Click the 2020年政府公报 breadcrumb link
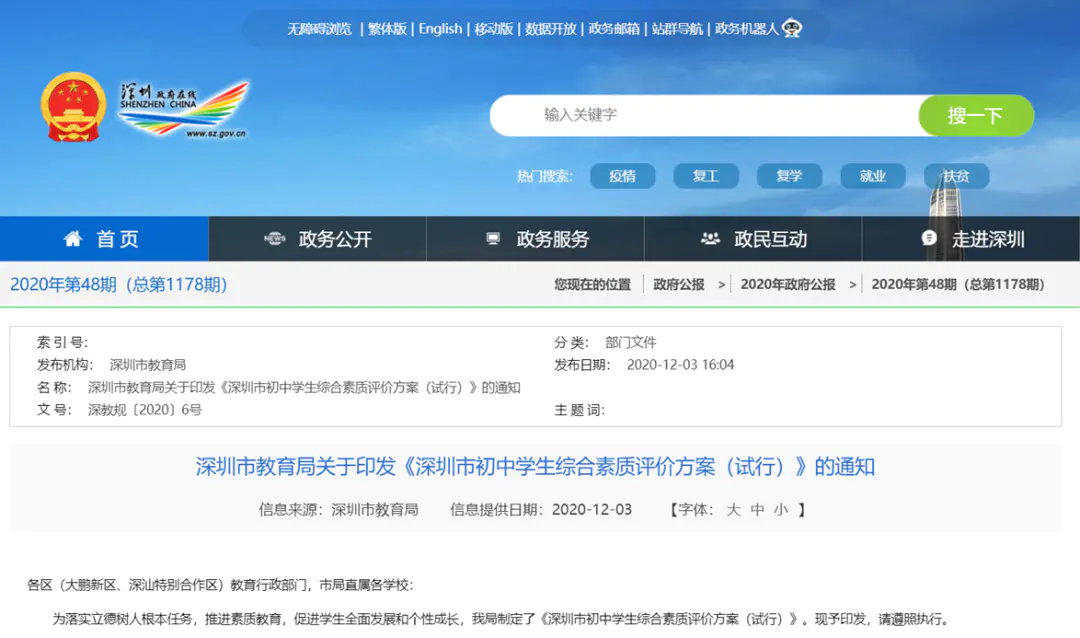 point(788,285)
